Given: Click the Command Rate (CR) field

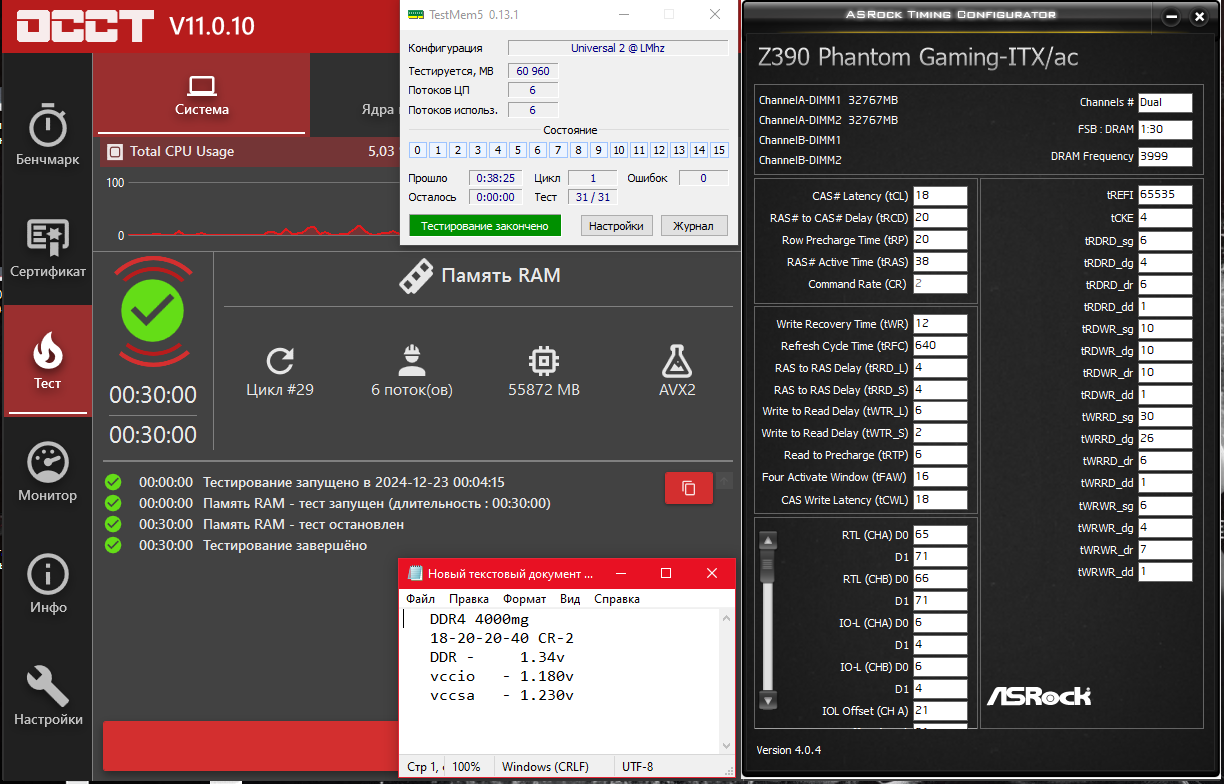Looking at the screenshot, I should [x=939, y=284].
